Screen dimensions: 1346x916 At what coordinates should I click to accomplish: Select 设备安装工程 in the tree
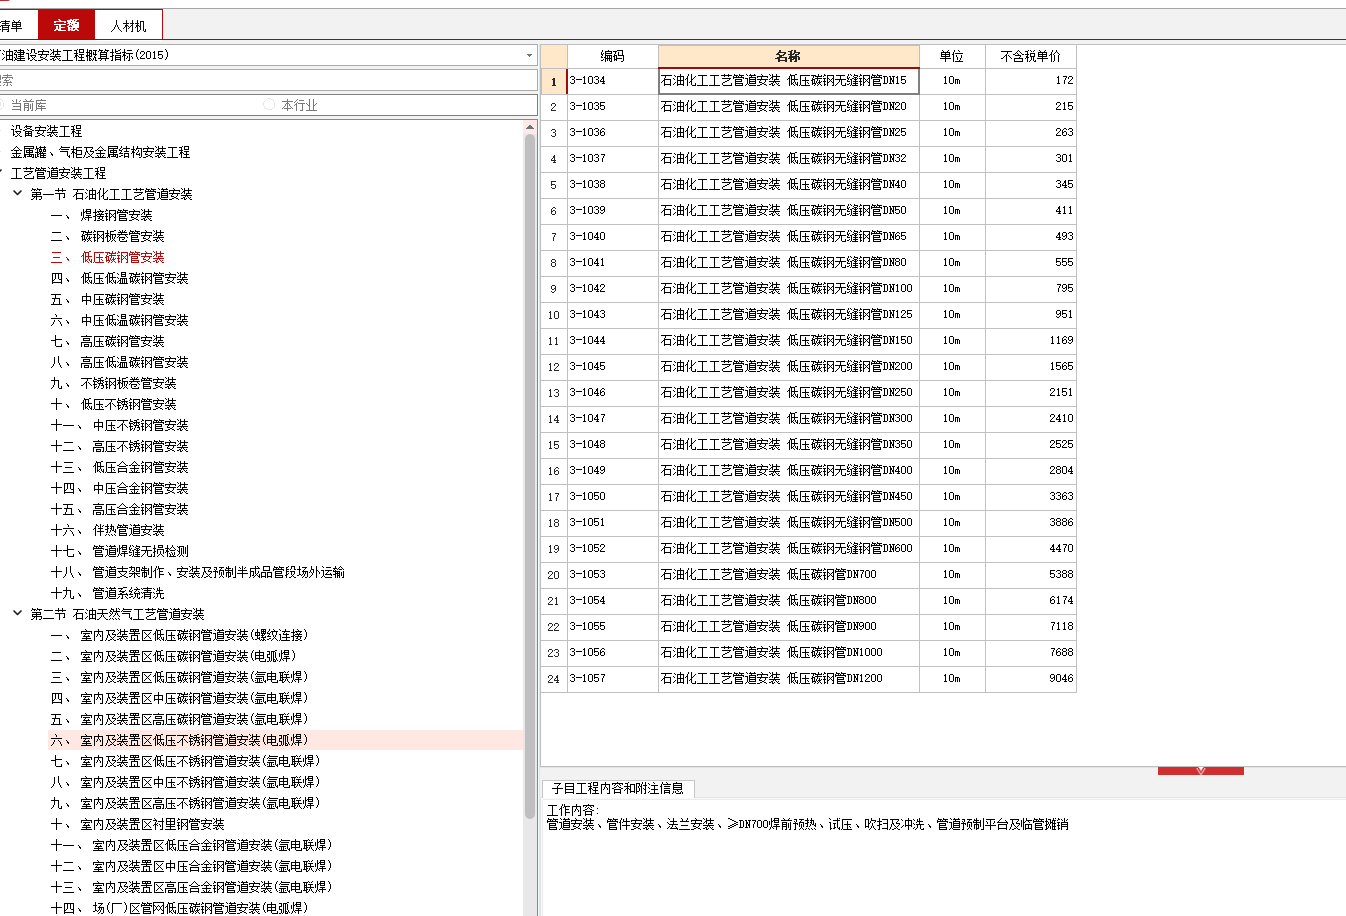tap(46, 131)
